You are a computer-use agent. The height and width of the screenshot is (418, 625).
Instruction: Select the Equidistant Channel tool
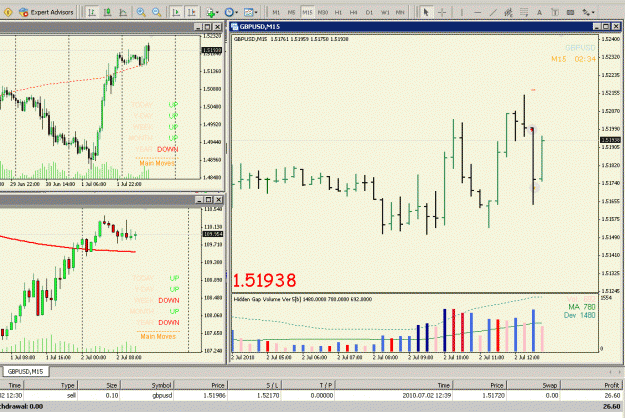[x=508, y=12]
